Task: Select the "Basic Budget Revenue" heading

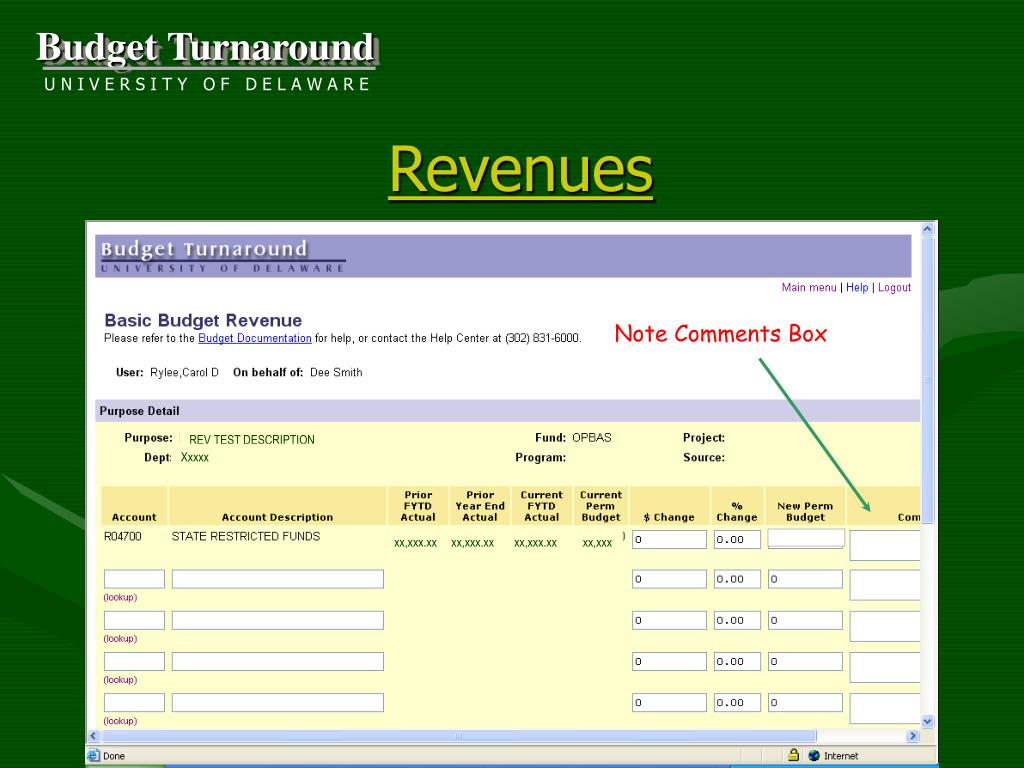Action: point(203,320)
